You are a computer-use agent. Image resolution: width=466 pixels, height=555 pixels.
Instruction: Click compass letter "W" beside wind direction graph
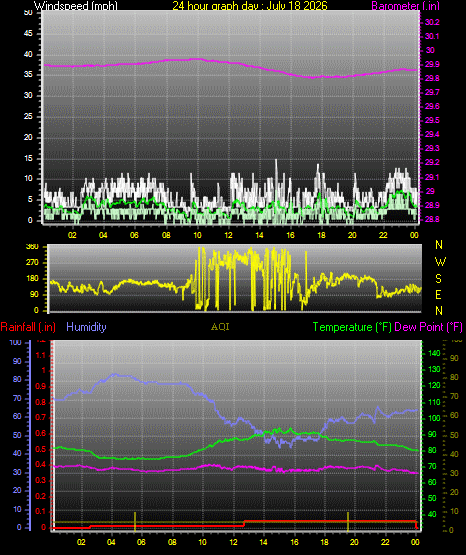440,262
